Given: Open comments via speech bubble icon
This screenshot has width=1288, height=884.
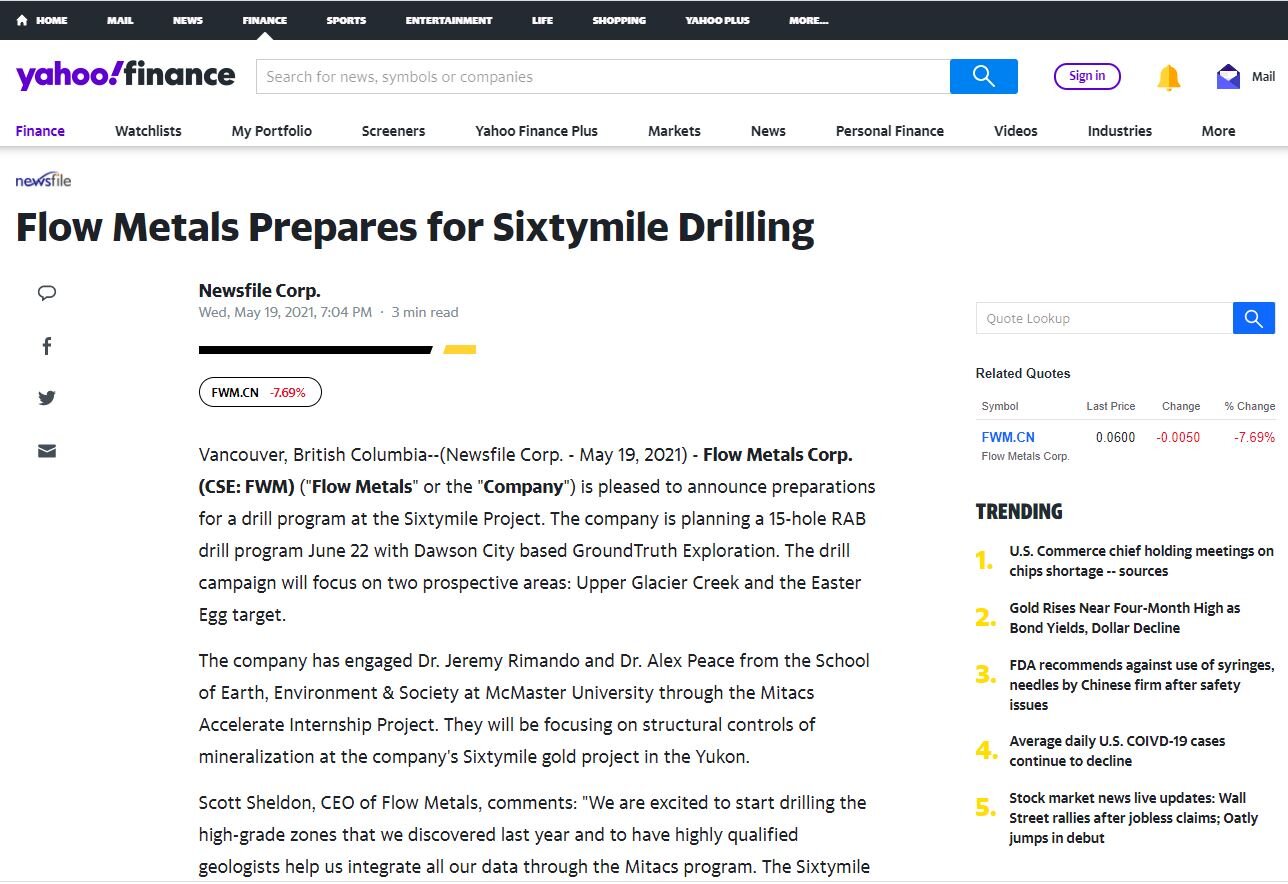Looking at the screenshot, I should (47, 293).
